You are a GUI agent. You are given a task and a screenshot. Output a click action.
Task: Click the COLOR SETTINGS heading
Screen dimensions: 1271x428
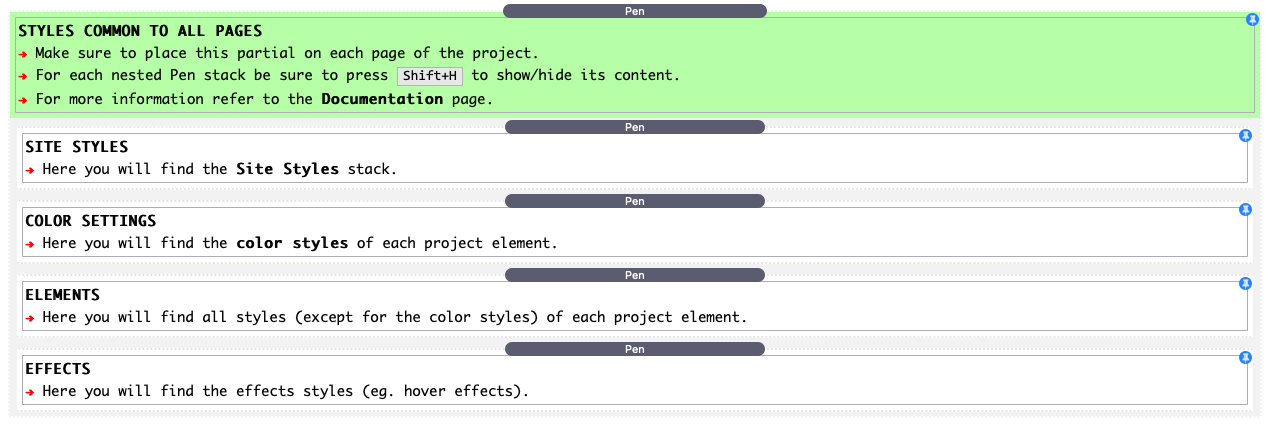[x=91, y=221]
